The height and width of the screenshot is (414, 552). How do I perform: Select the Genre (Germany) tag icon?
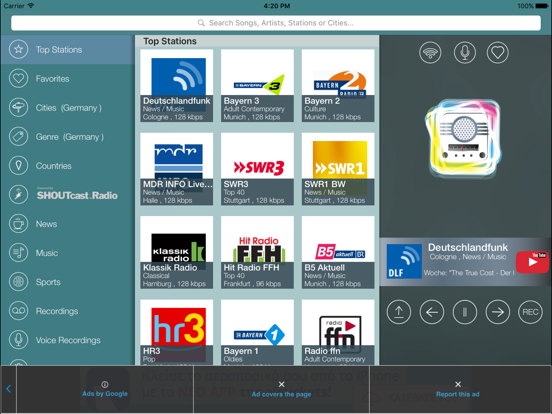click(x=18, y=137)
